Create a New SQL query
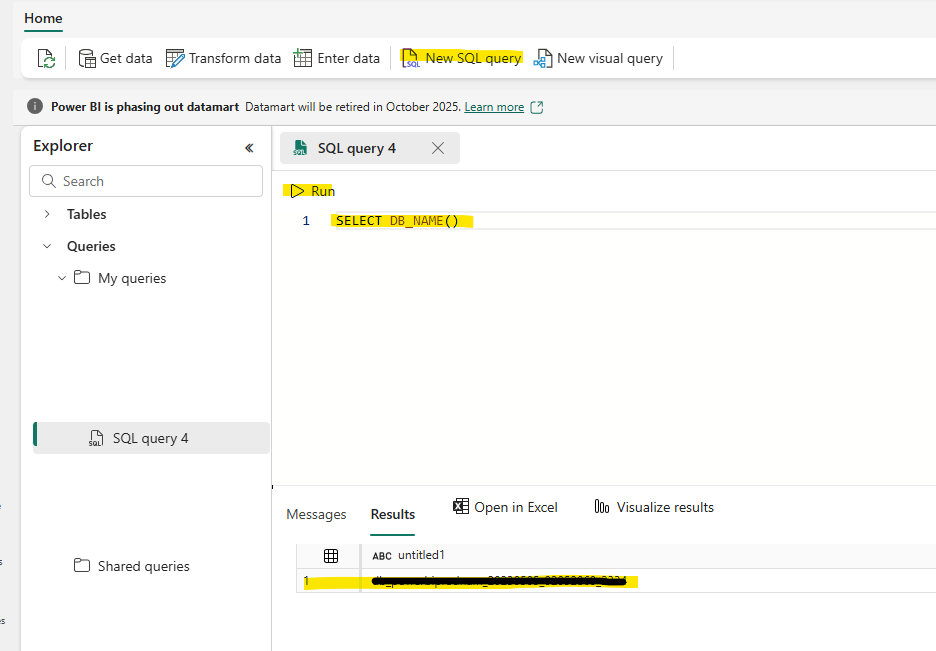The width and height of the screenshot is (936, 651). point(462,58)
